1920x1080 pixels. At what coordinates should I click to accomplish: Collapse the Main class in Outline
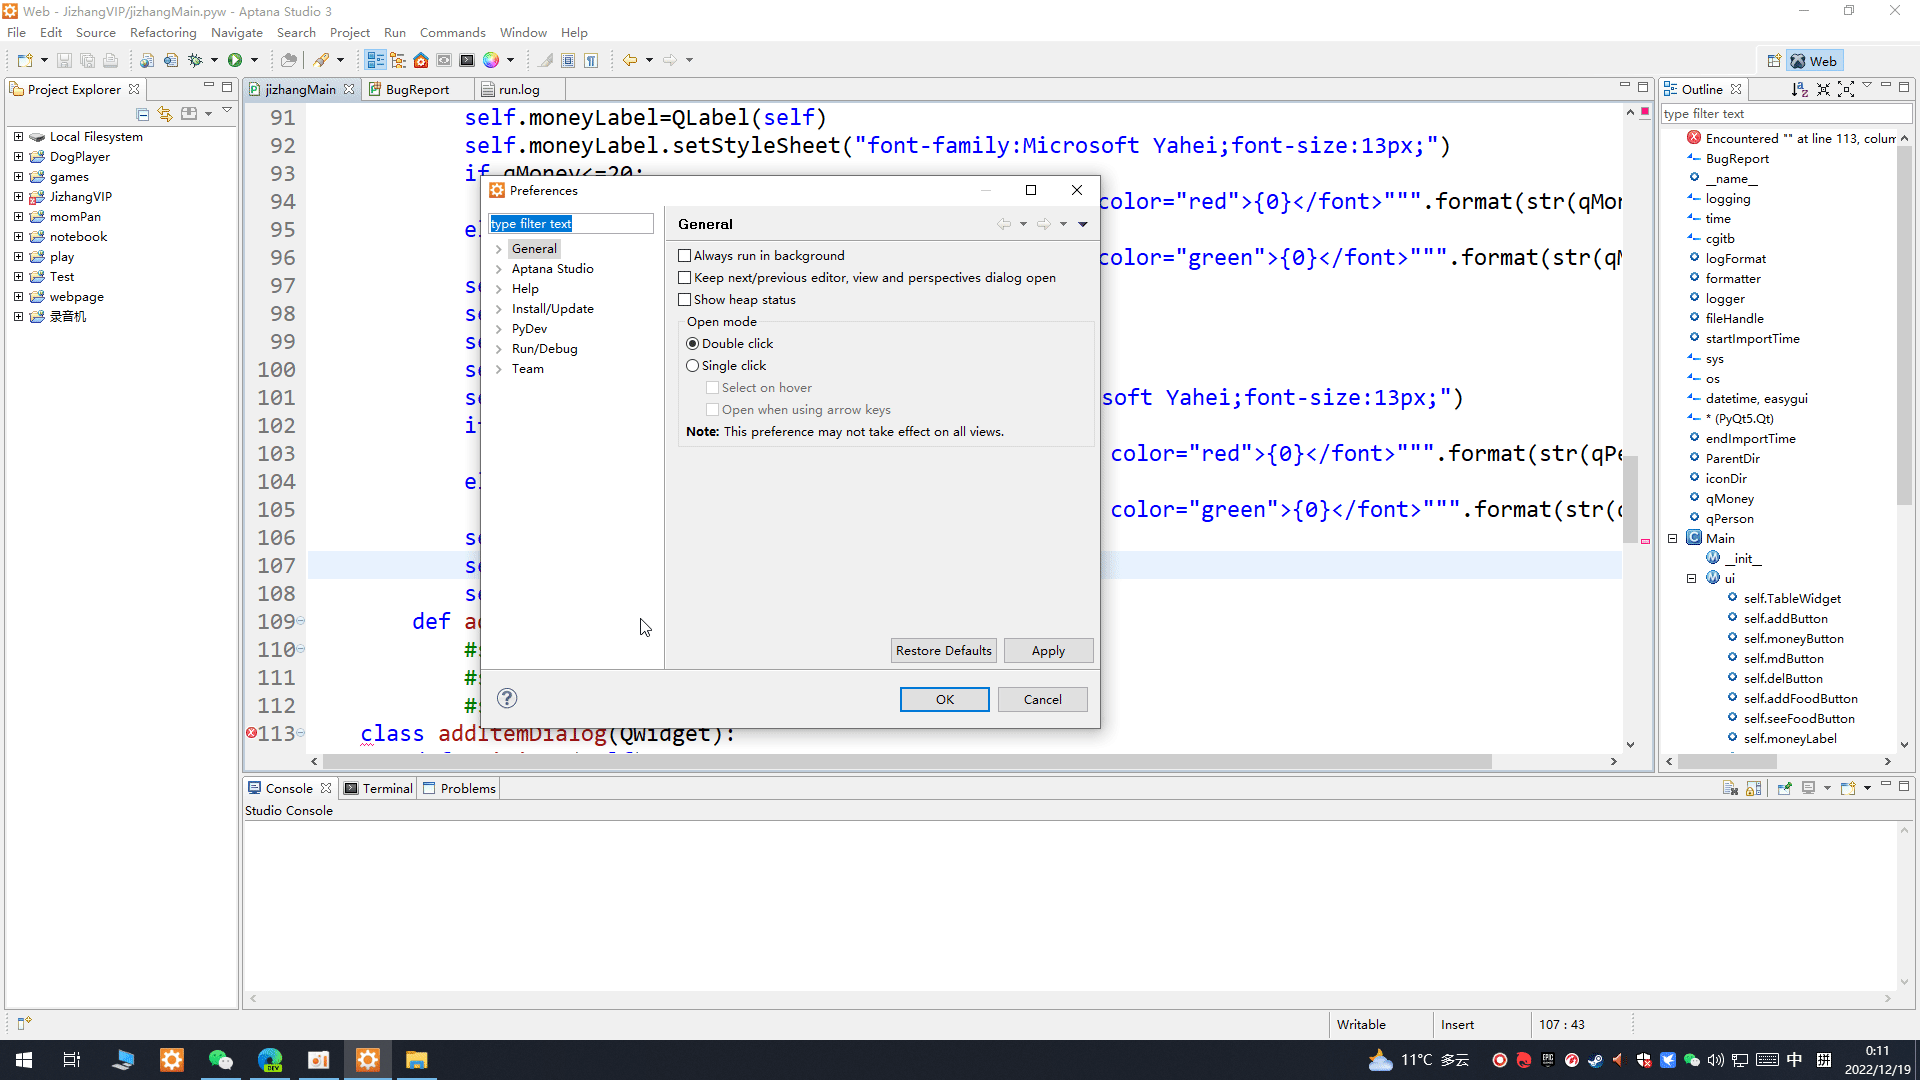point(1672,538)
